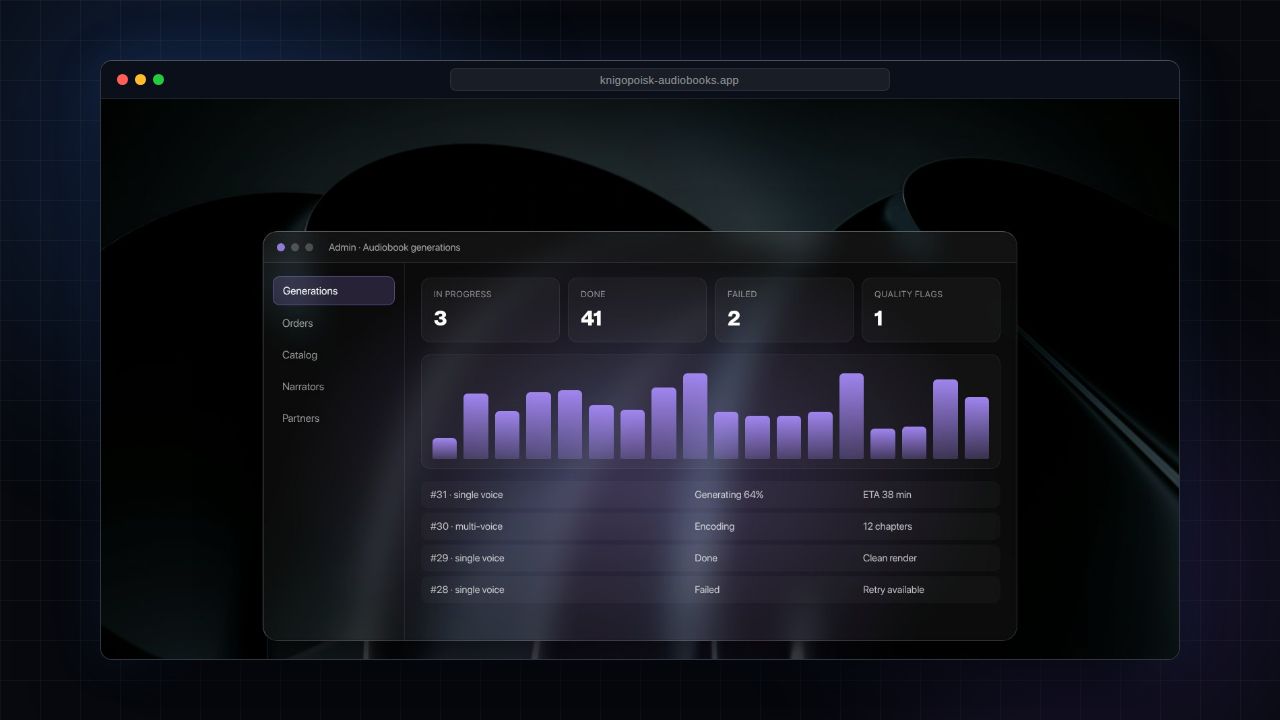This screenshot has width=1280, height=720.
Task: Click the "Generating 64%" status
Action: coord(729,495)
